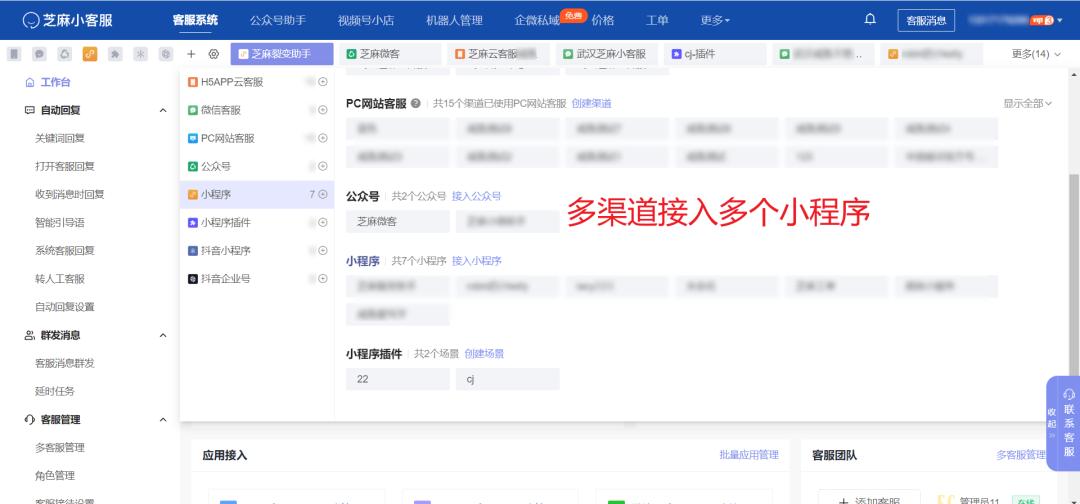
Task: Select the gray H5APP channel filter icon
Action: click(x=14, y=54)
